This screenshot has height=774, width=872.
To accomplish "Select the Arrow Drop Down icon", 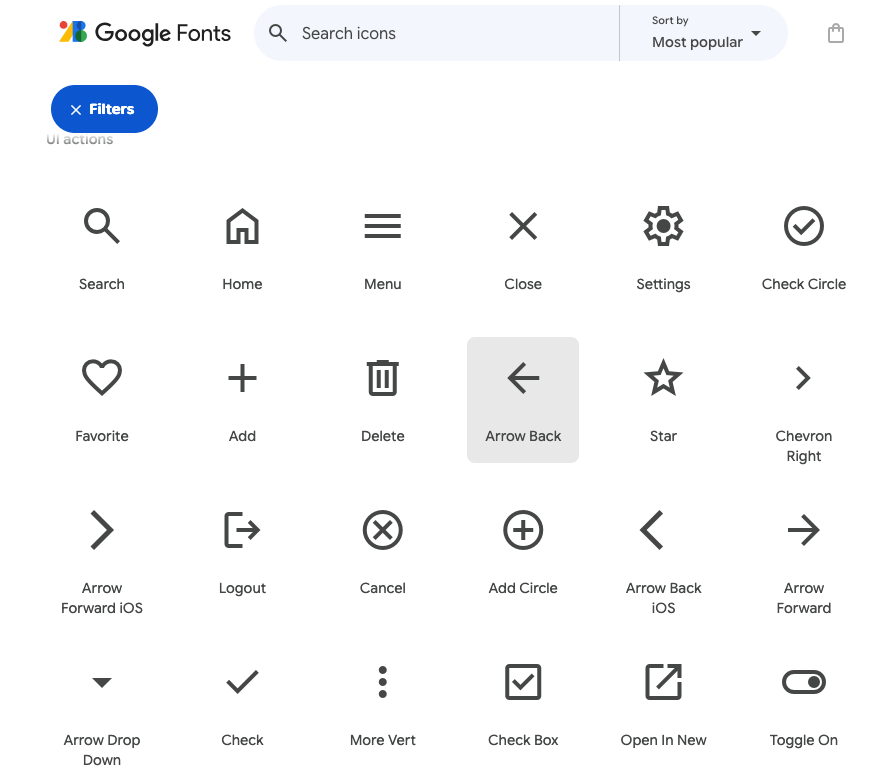I will [x=102, y=683].
